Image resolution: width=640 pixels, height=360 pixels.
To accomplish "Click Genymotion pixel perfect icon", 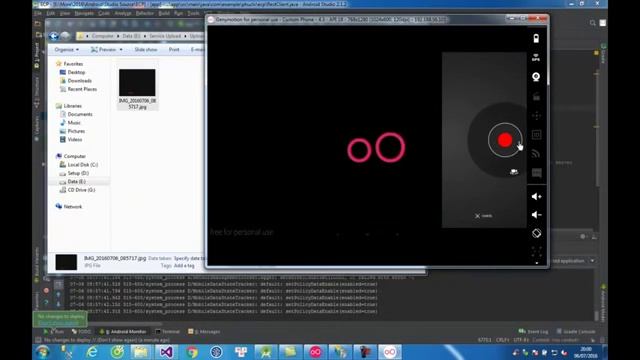I will [536, 251].
